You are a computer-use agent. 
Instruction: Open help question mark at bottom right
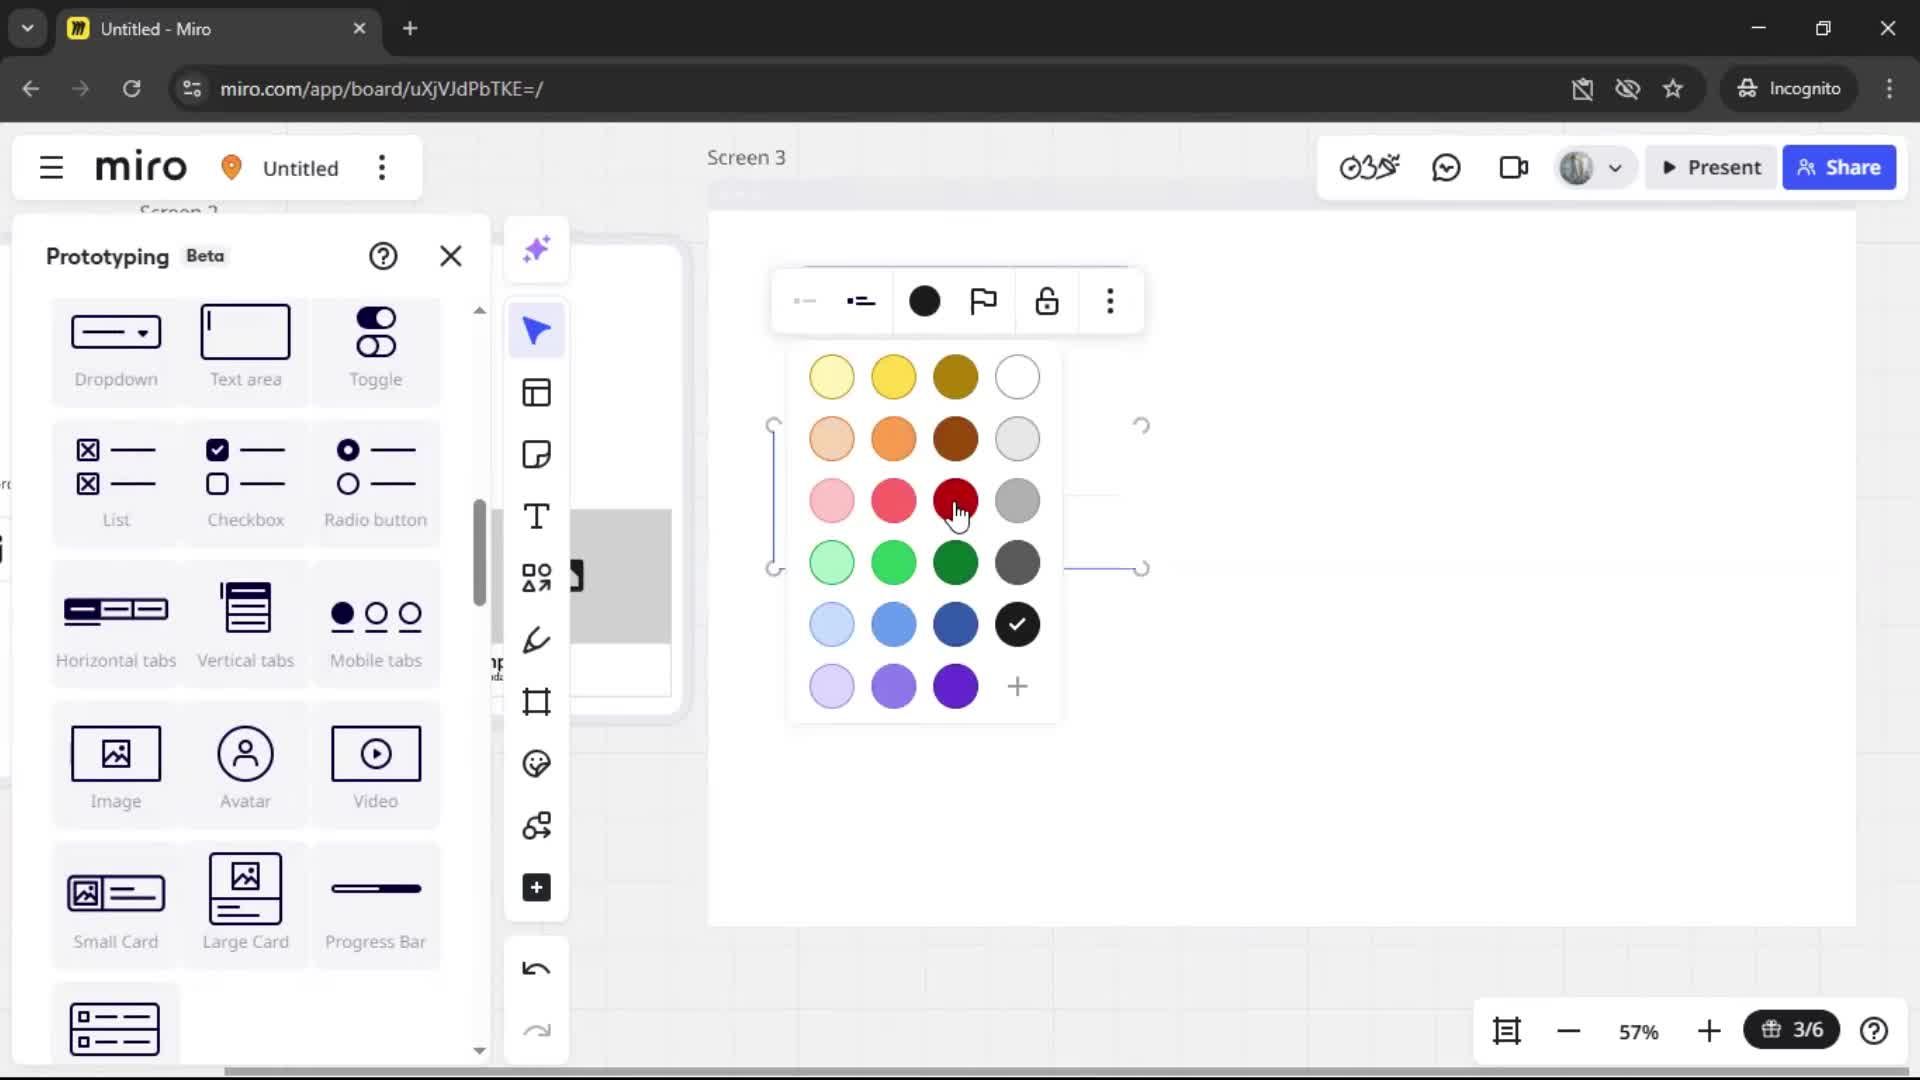[x=1874, y=1031]
